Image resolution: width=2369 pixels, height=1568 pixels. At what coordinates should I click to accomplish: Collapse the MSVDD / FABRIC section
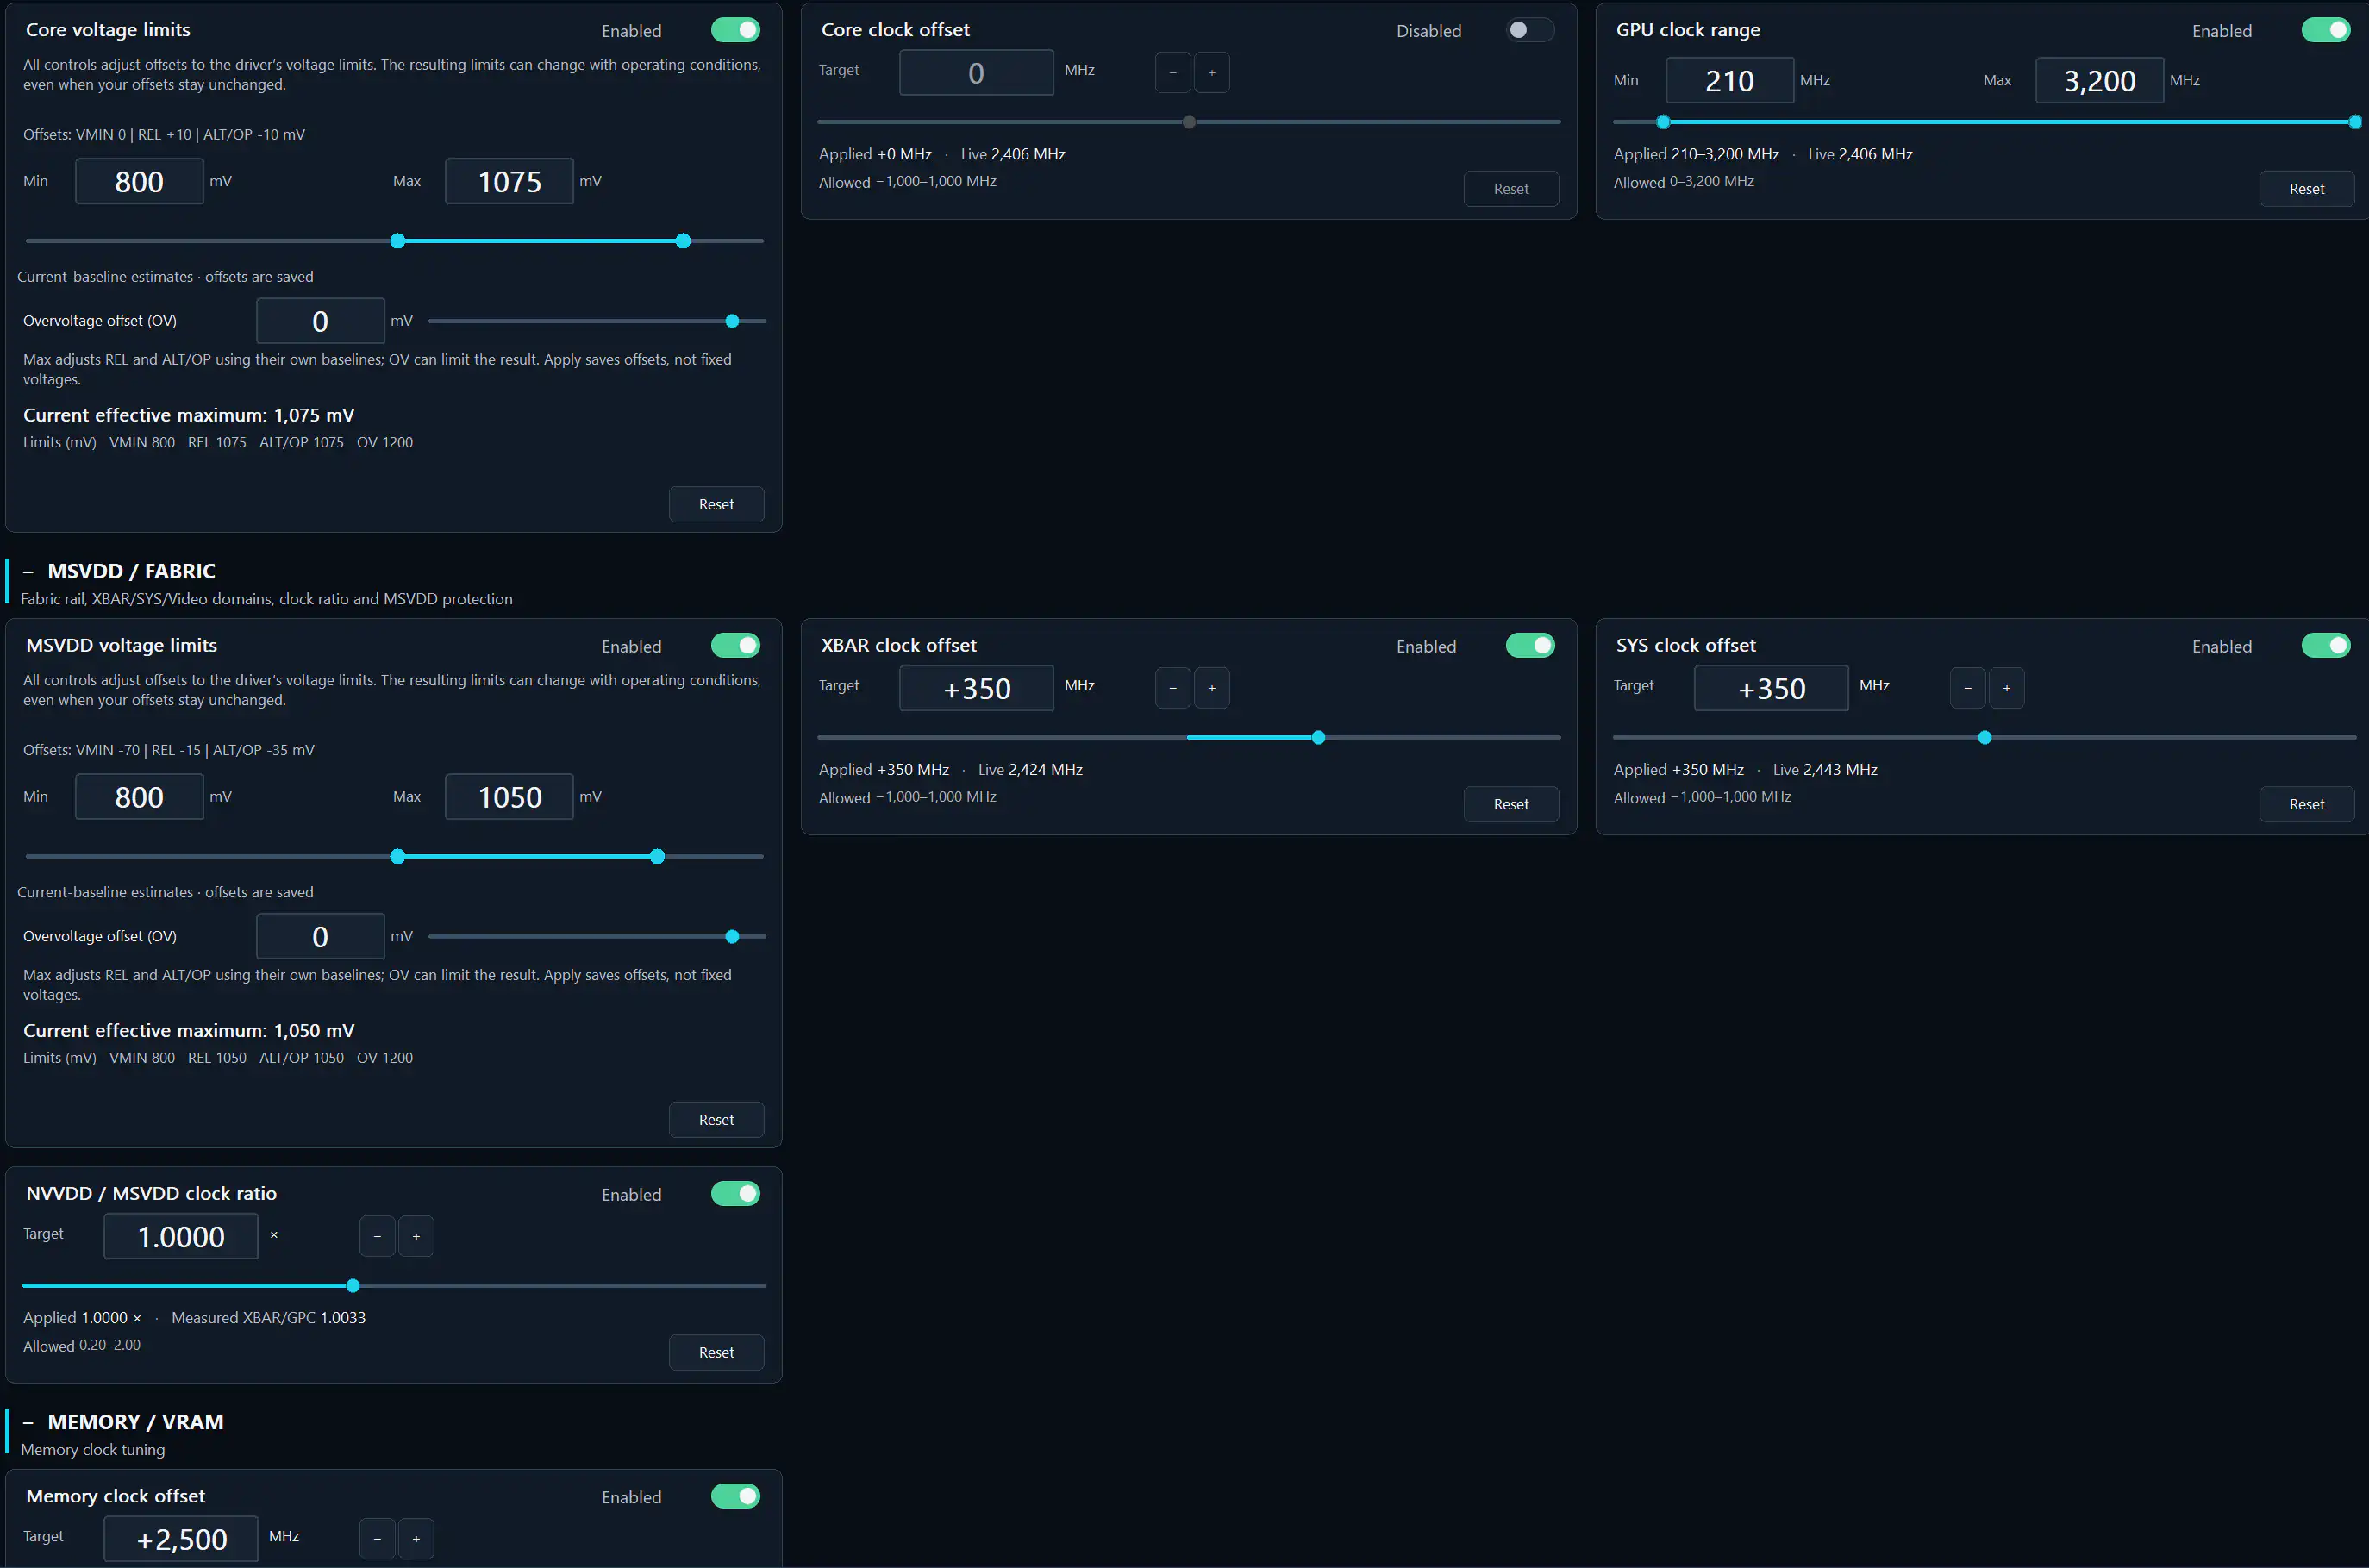pyautogui.click(x=28, y=572)
